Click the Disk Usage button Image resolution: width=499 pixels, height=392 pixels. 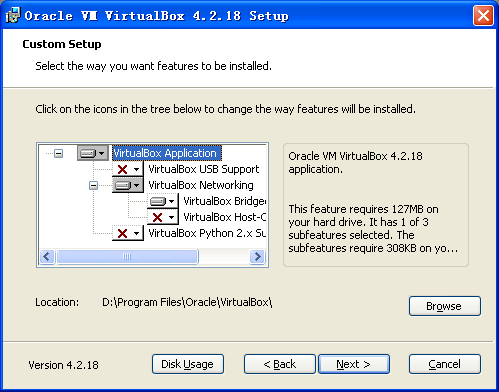pyautogui.click(x=188, y=364)
